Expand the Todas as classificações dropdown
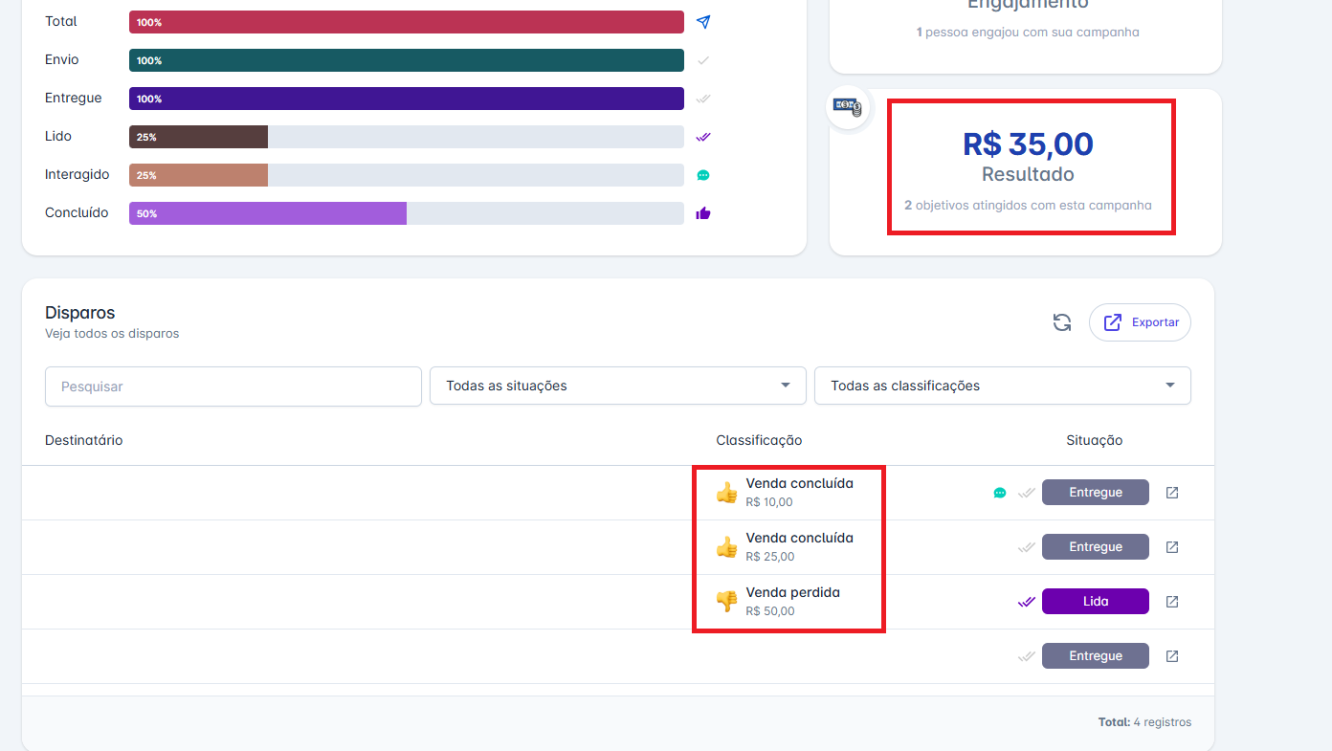Viewport: 1332px width, 751px height. pyautogui.click(x=1002, y=386)
